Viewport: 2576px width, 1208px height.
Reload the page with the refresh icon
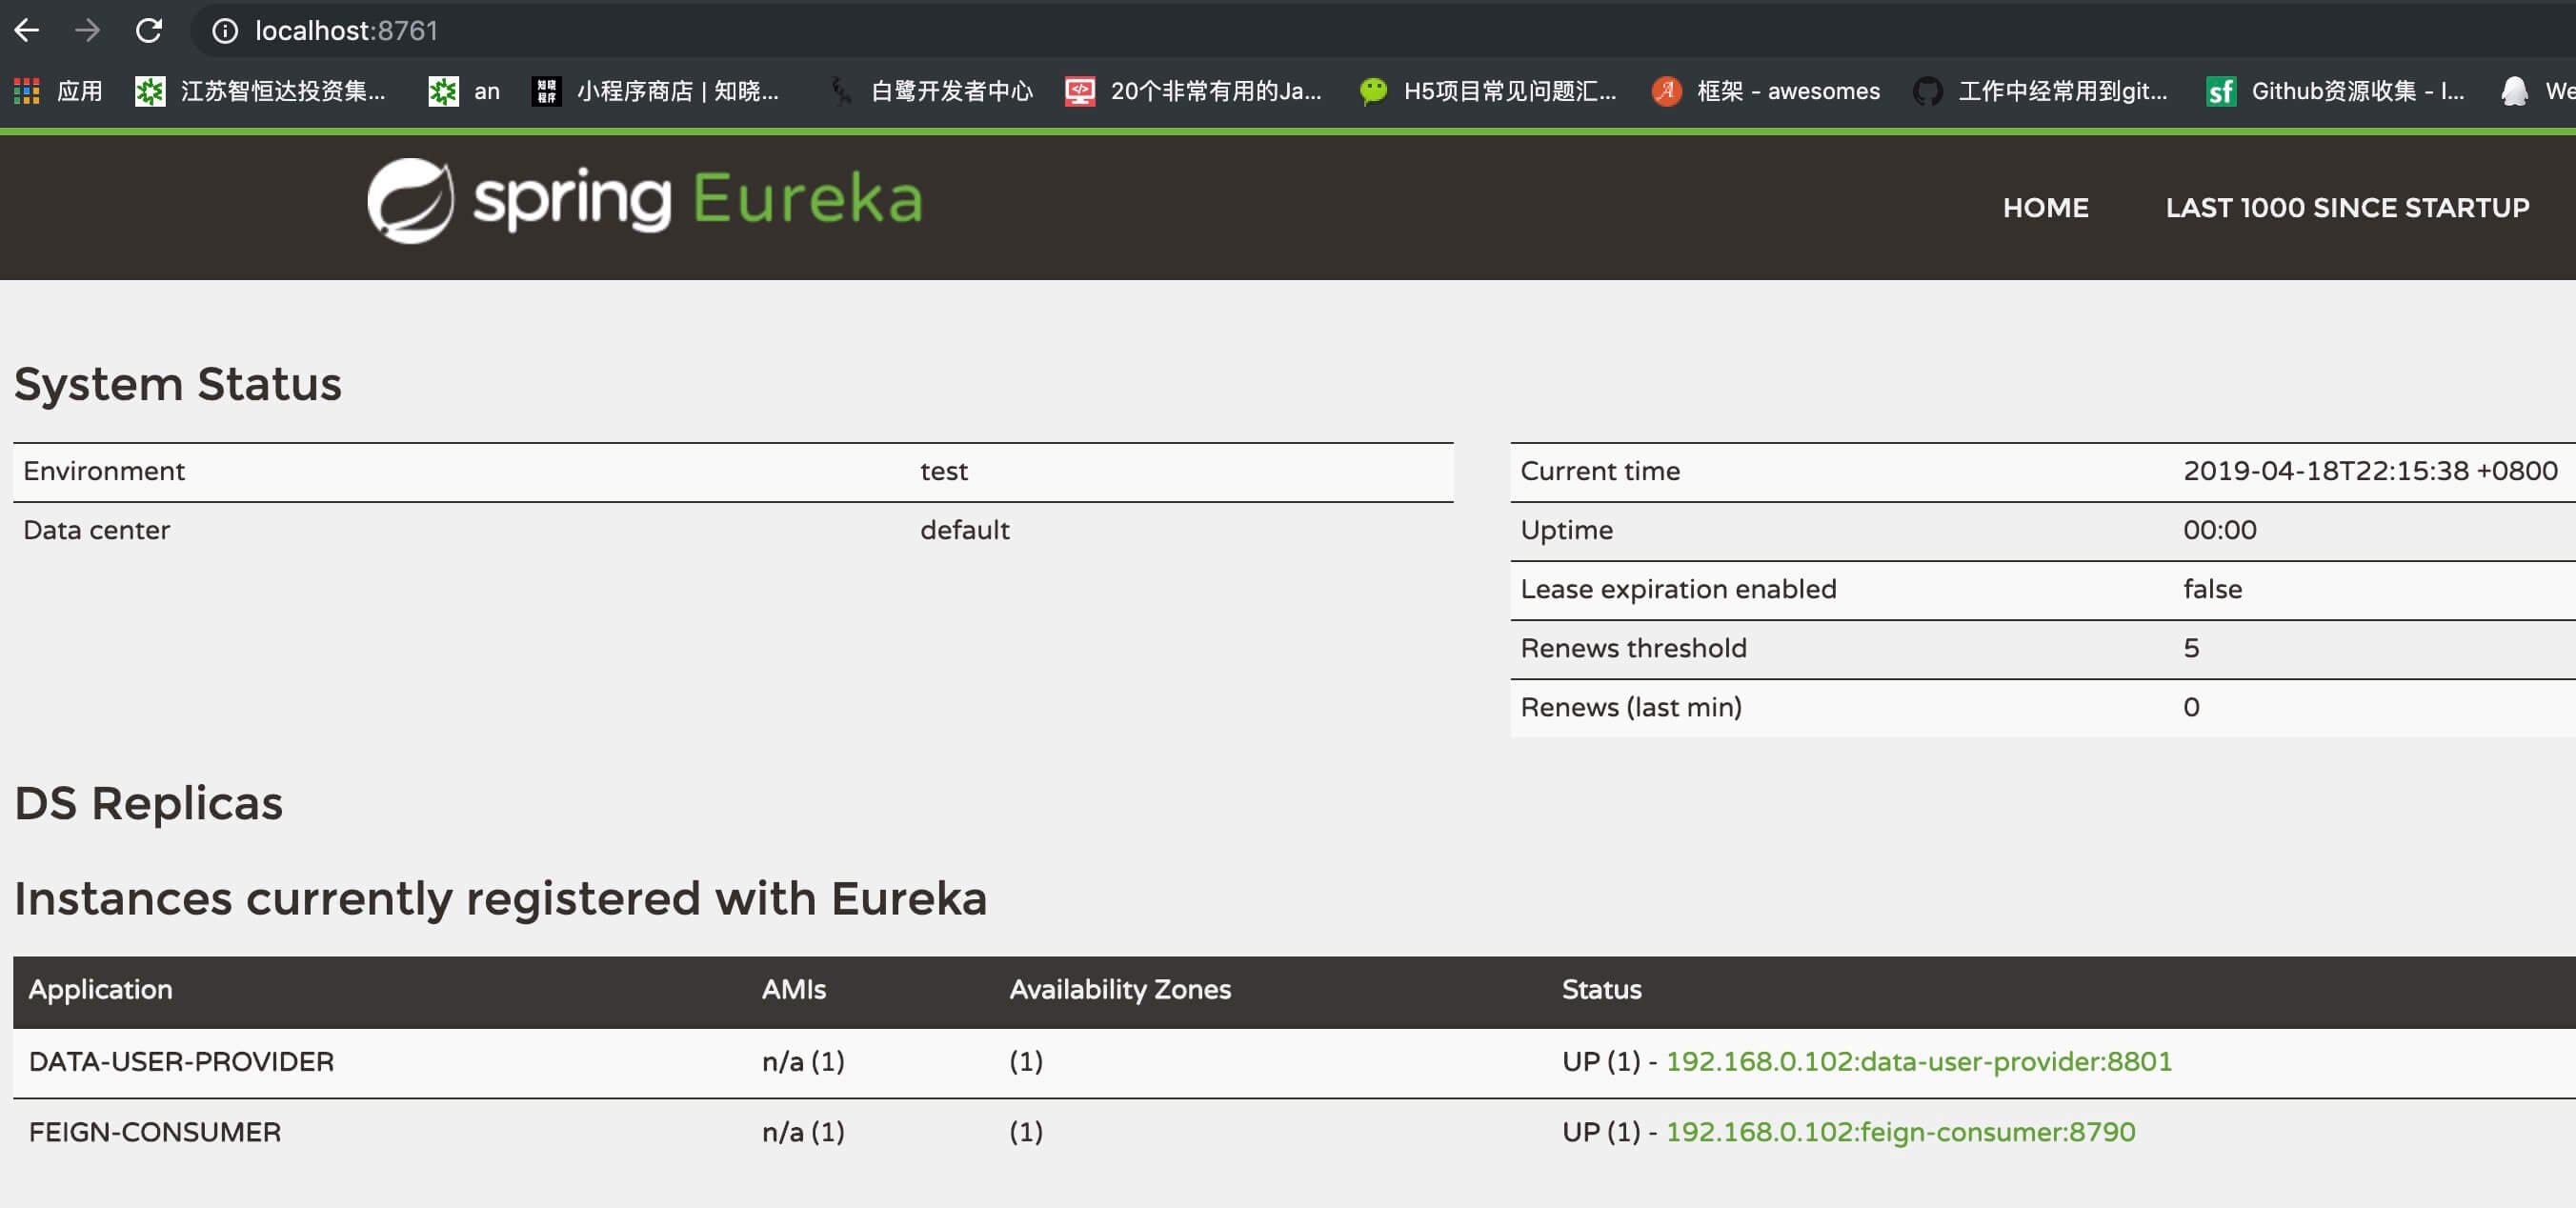pos(149,30)
